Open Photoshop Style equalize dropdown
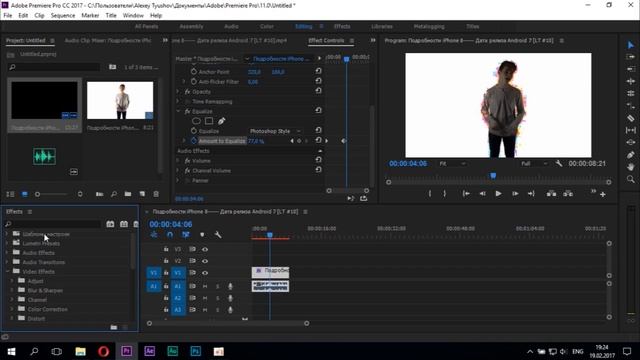The height and width of the screenshot is (360, 640). pos(275,131)
